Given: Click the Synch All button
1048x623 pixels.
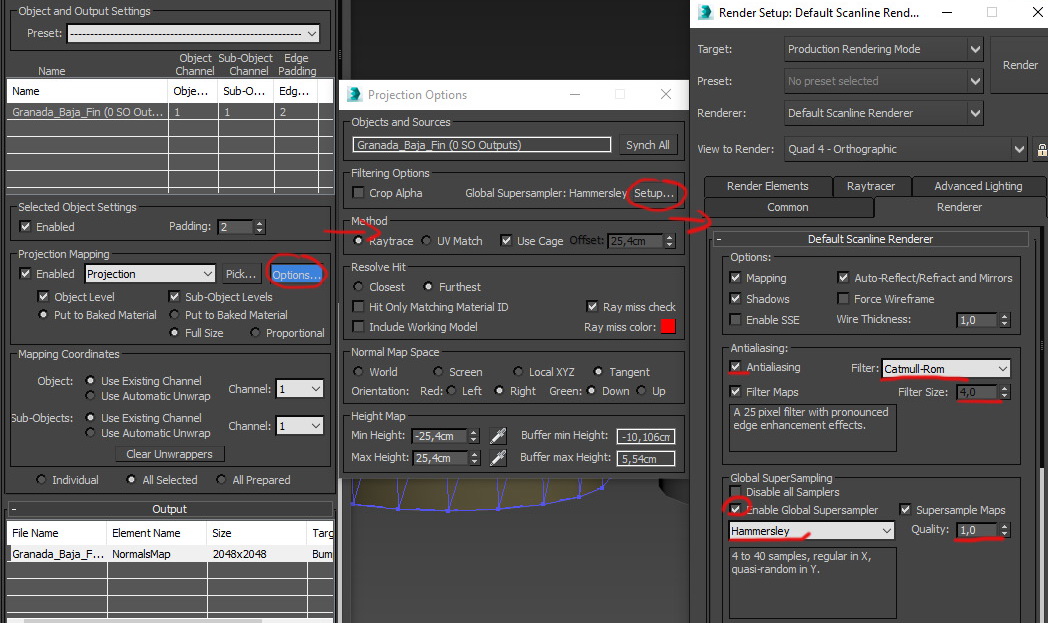Looking at the screenshot, I should (647, 144).
